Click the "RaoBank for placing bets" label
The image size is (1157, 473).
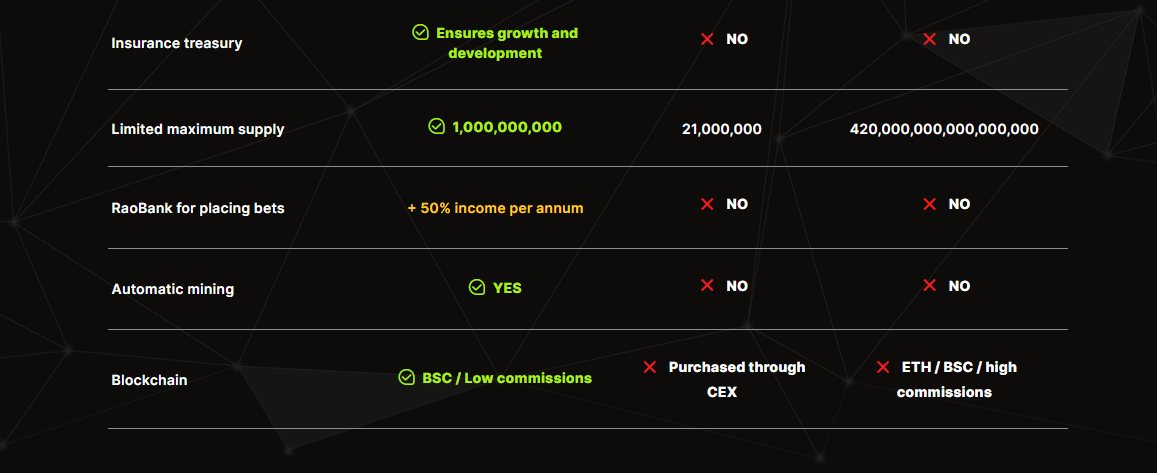pos(197,209)
